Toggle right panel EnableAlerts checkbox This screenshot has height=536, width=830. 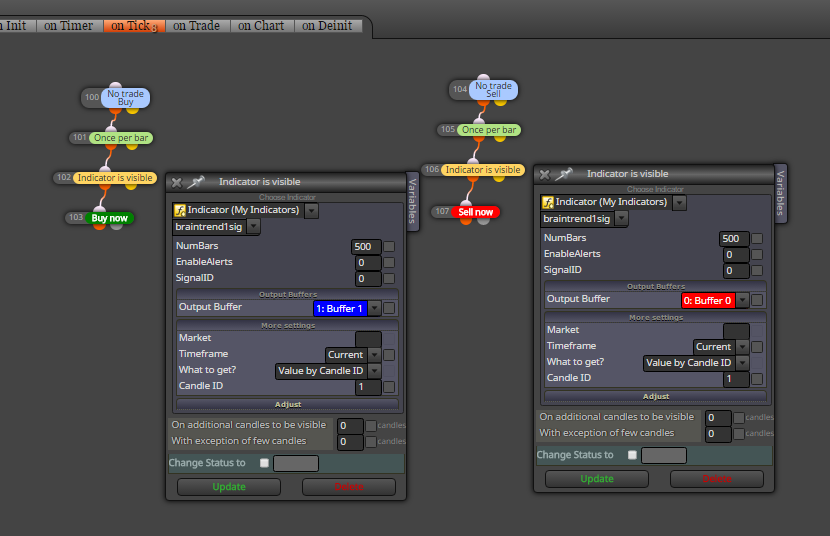[x=757, y=255]
